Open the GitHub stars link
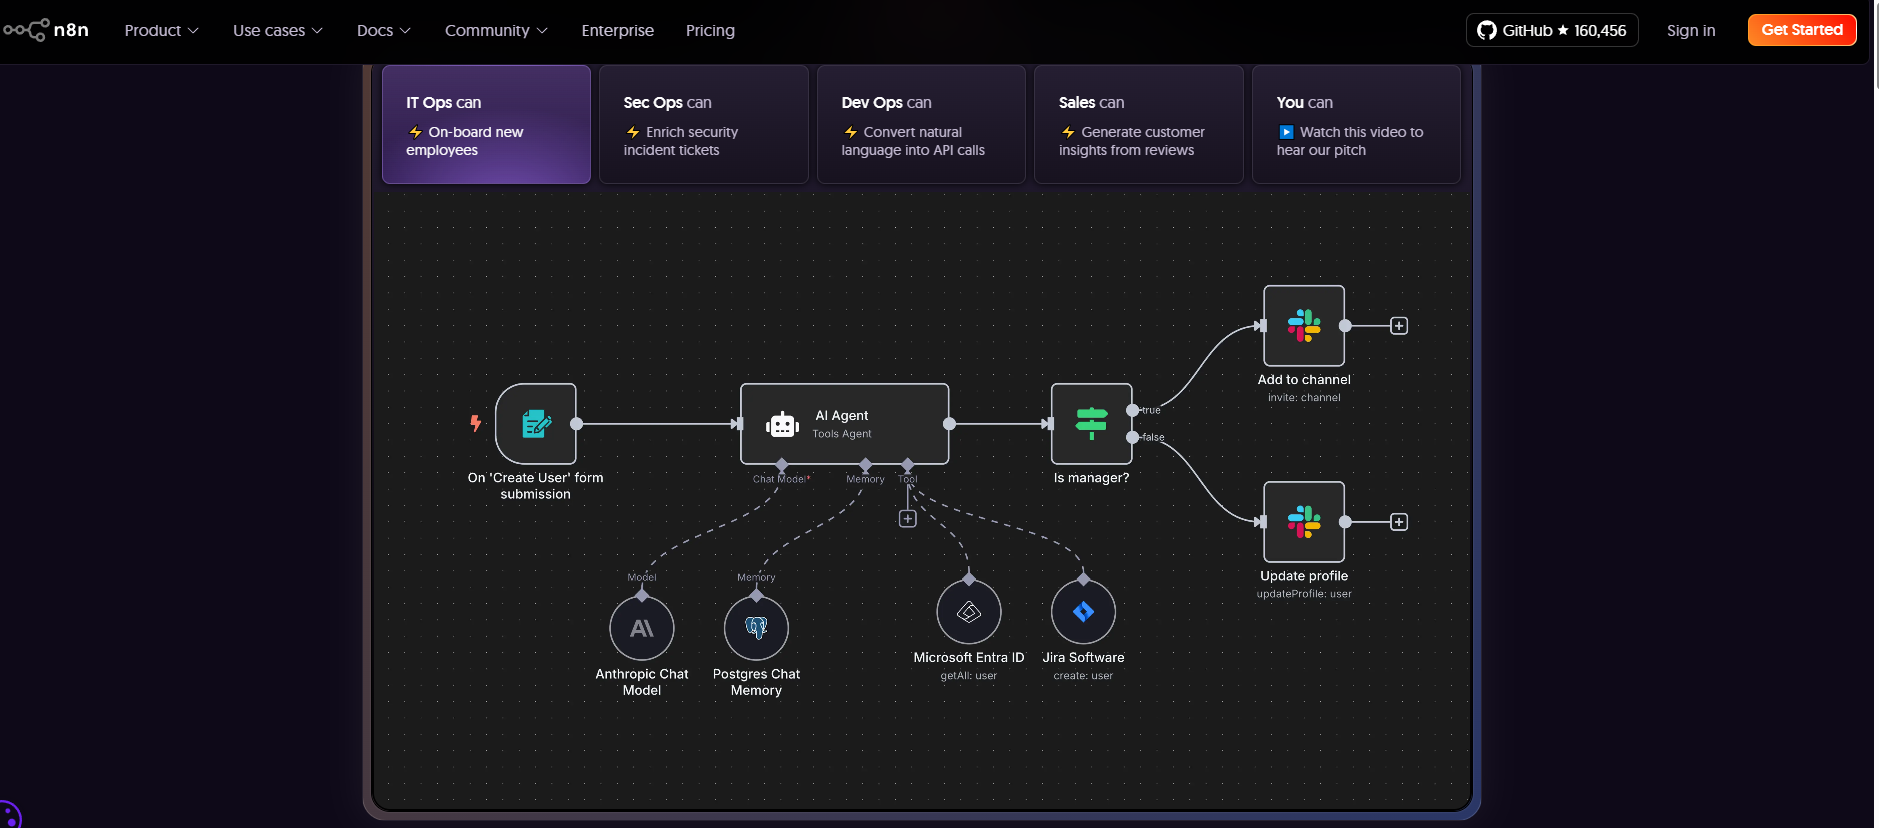1879x828 pixels. [x=1551, y=30]
